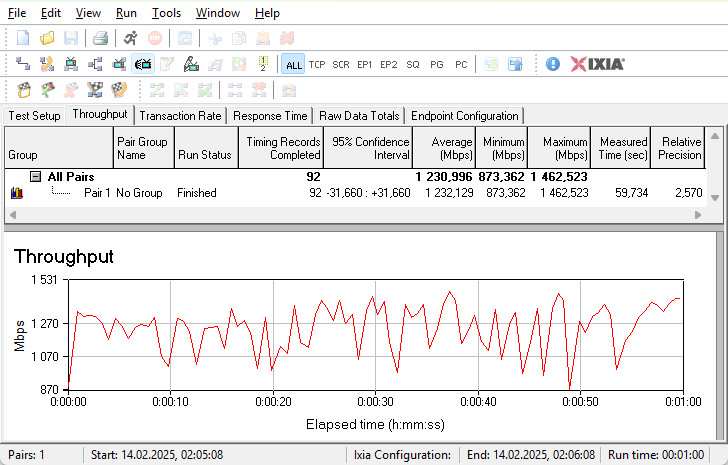The height and width of the screenshot is (465, 728).
Task: Open the blue exclamation info icon
Action: pyautogui.click(x=552, y=64)
